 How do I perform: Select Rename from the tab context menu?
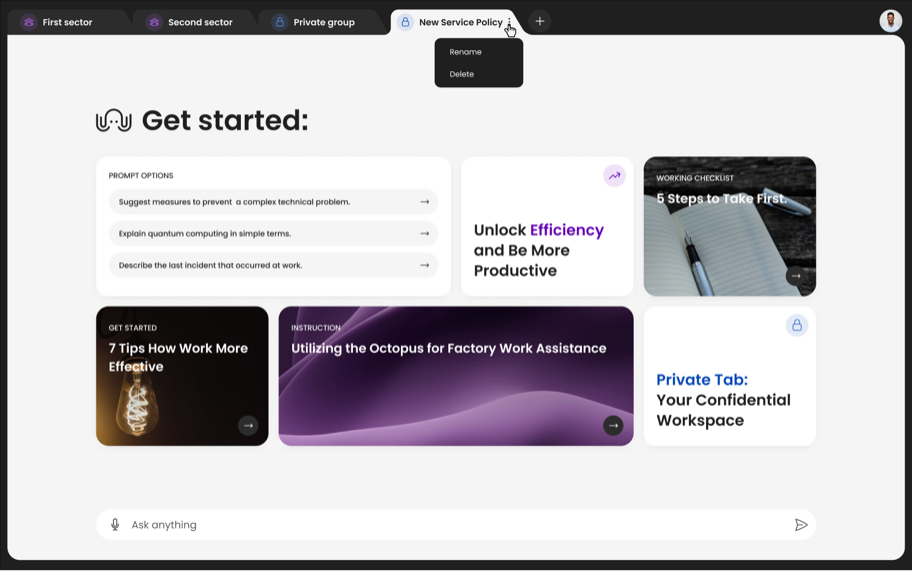click(466, 52)
